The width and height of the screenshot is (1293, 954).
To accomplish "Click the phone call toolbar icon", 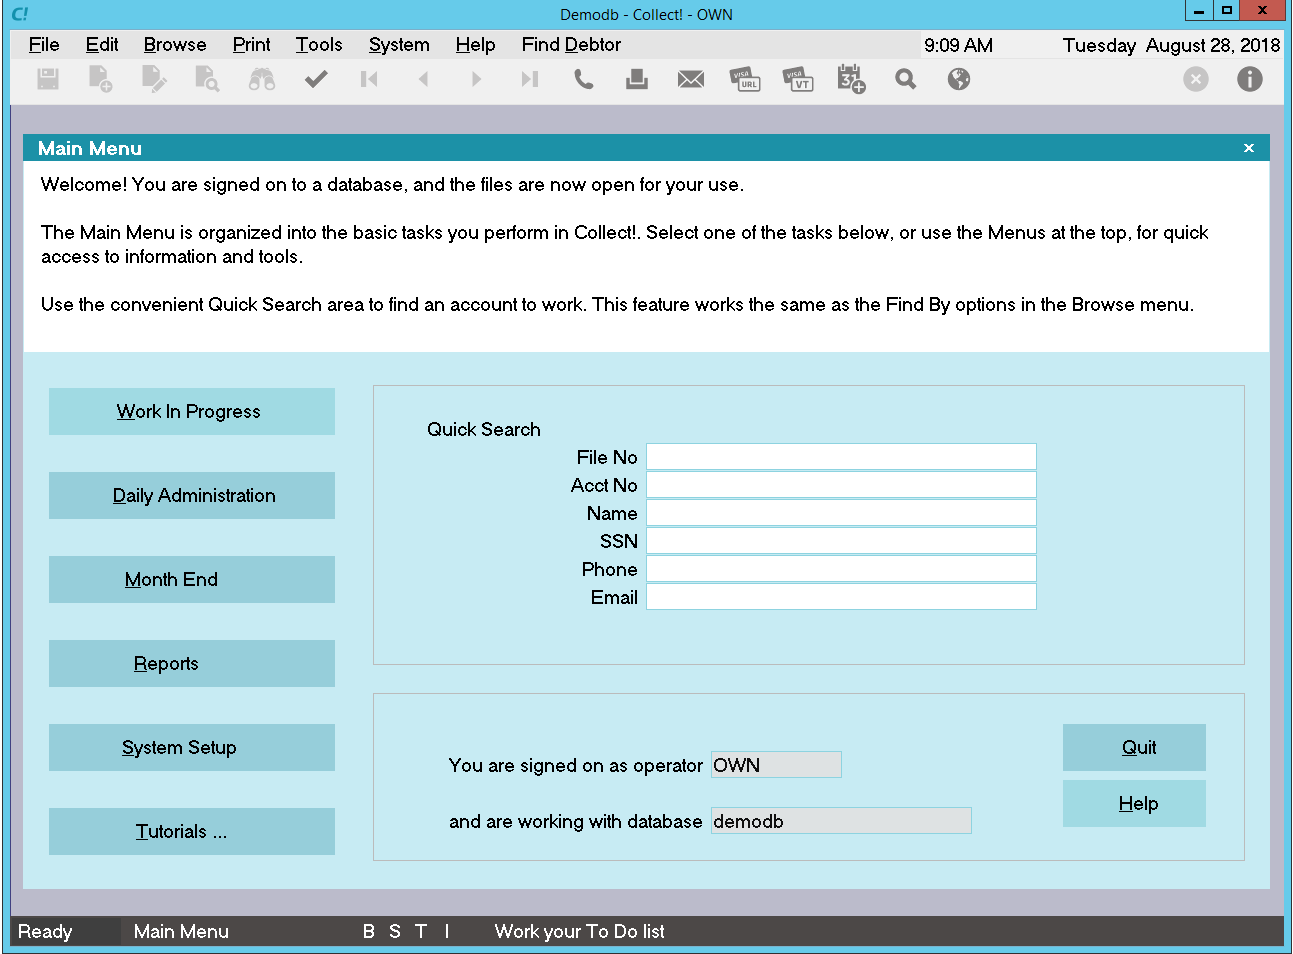I will [584, 79].
